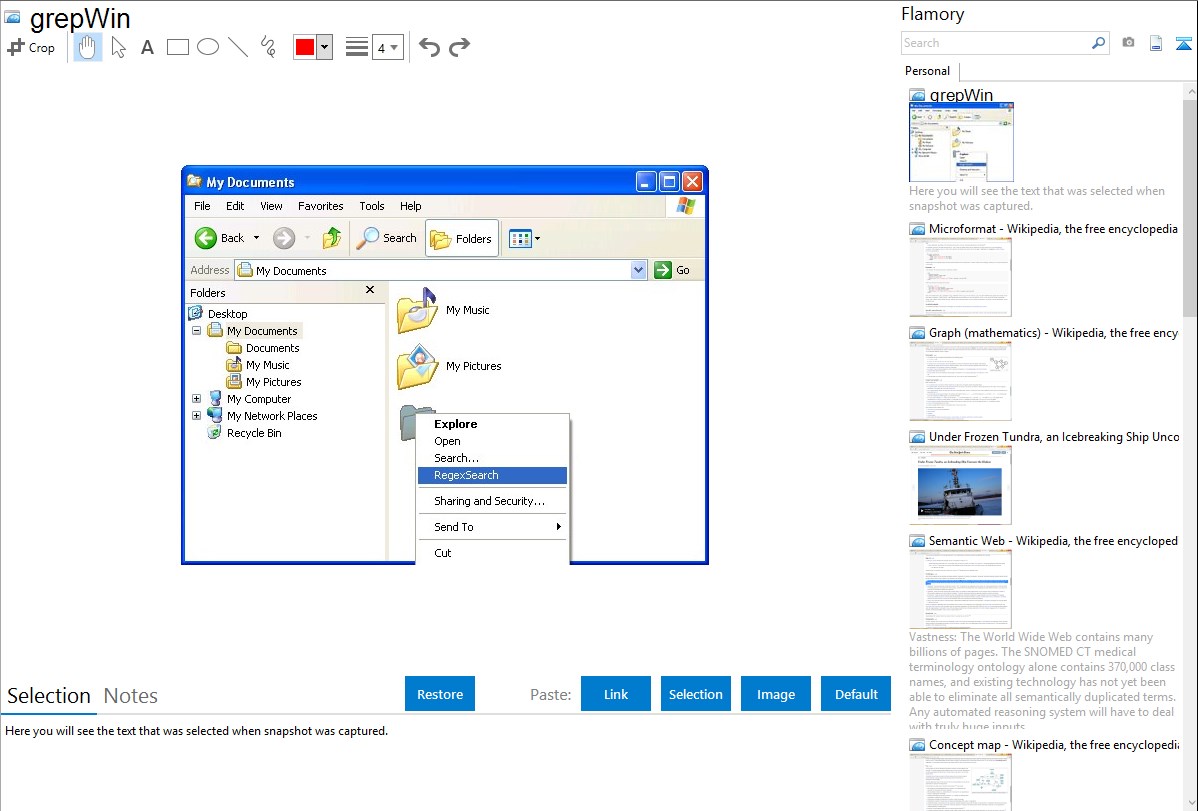Click the grey Forward arrow icon
The height and width of the screenshot is (811, 1198).
284,238
